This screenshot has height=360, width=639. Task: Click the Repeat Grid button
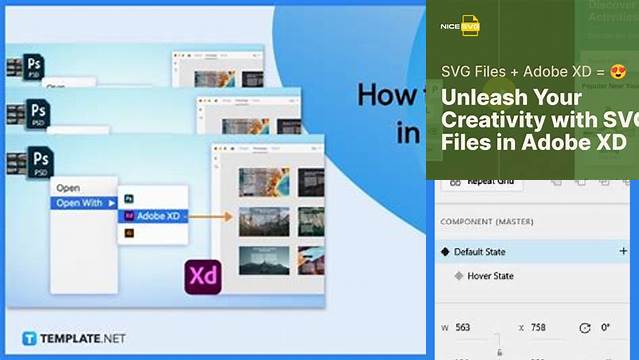click(482, 182)
